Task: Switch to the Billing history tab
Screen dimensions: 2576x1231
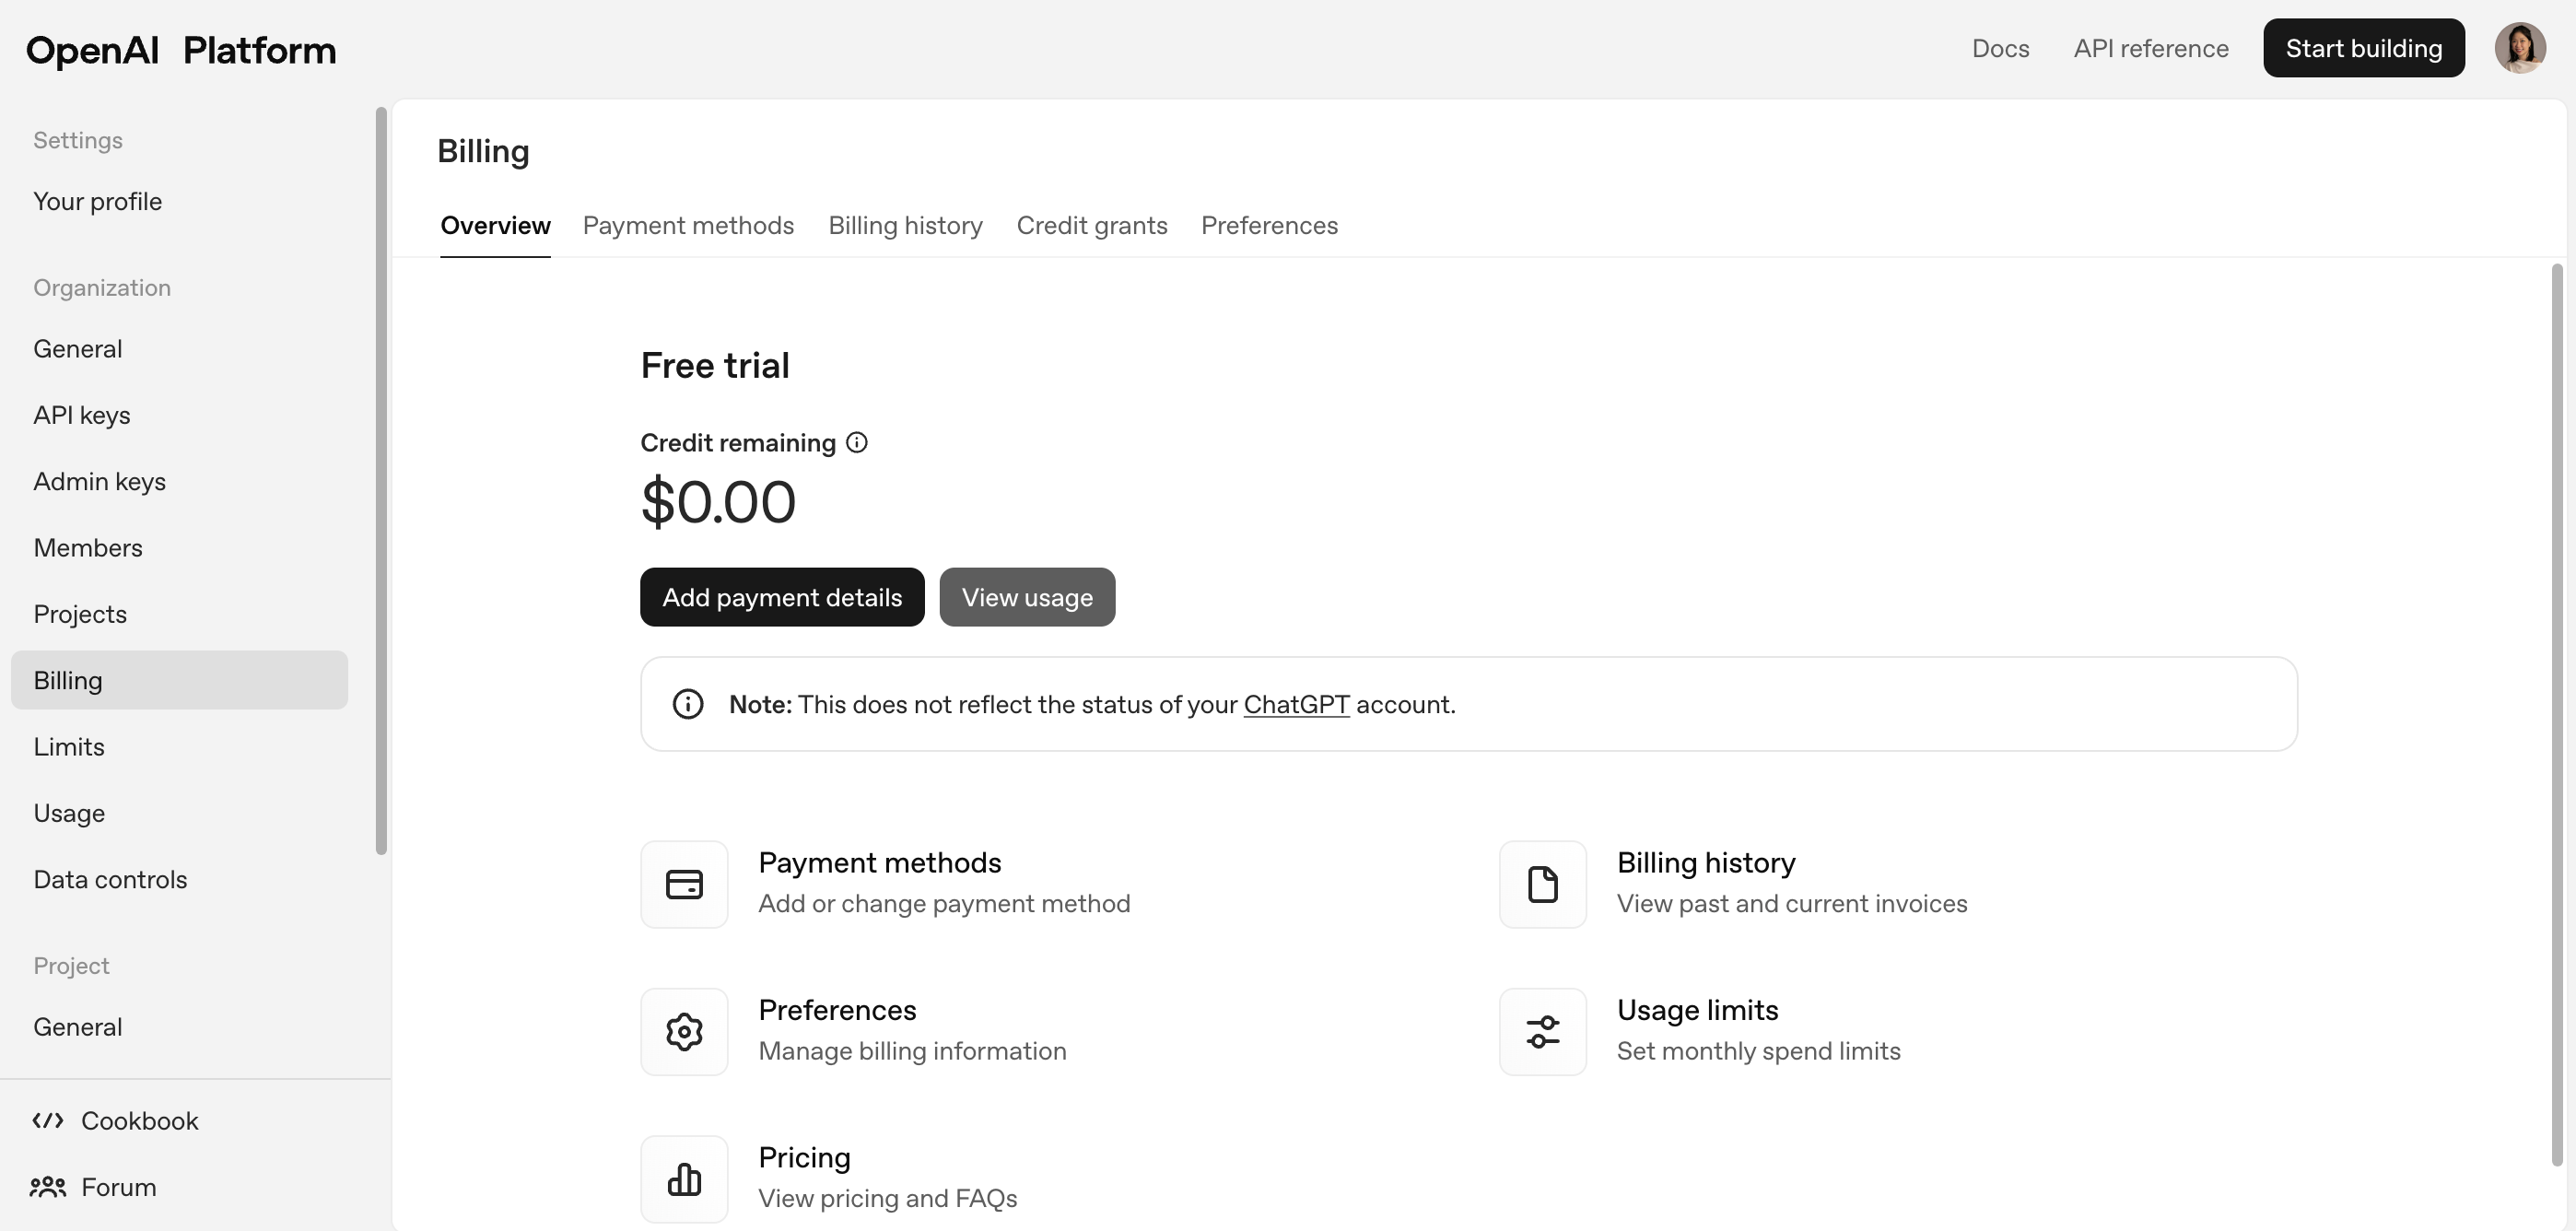Action: coord(906,226)
